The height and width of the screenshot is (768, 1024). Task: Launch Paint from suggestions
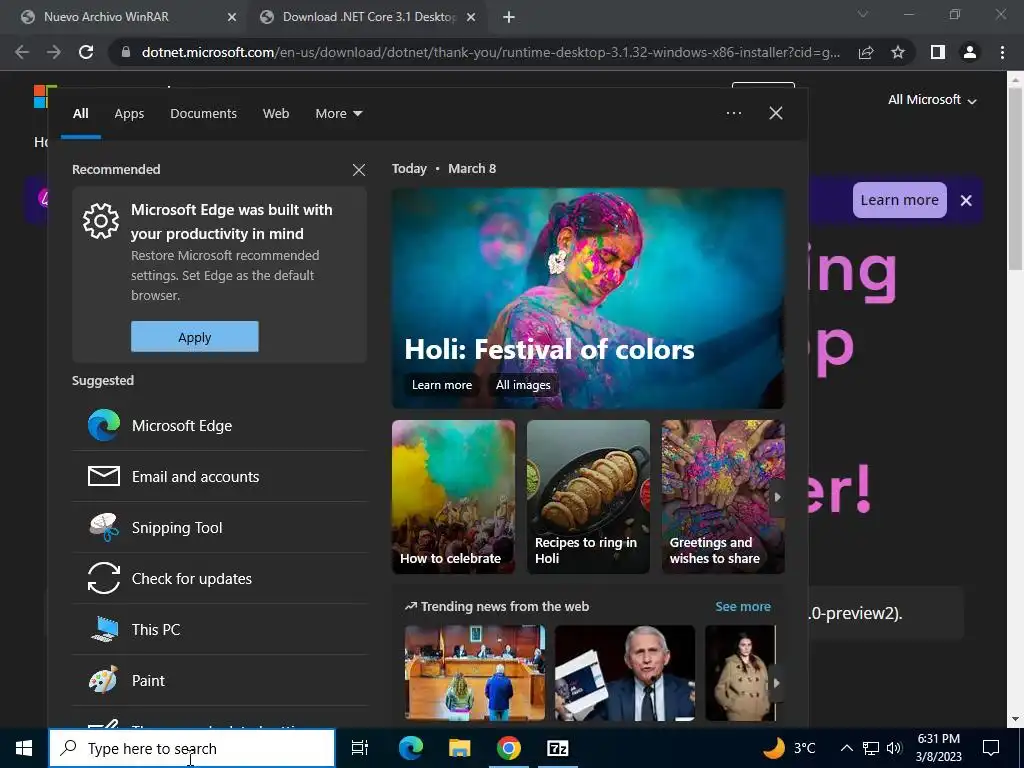click(x=219, y=680)
